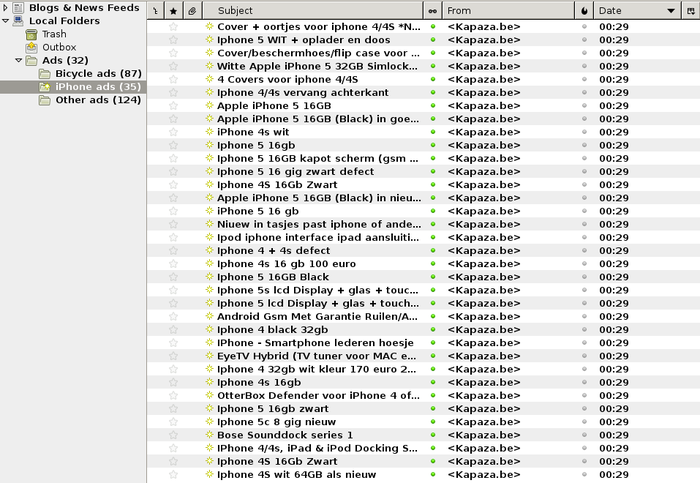Toggle read status dot for '4 Covers voor iphone 4/4S'
Viewport: 700px width, 483px height.
coord(433,79)
